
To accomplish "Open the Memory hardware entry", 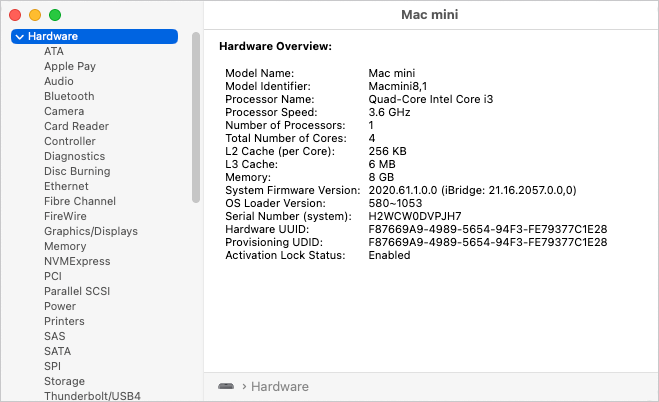I will [x=65, y=246].
